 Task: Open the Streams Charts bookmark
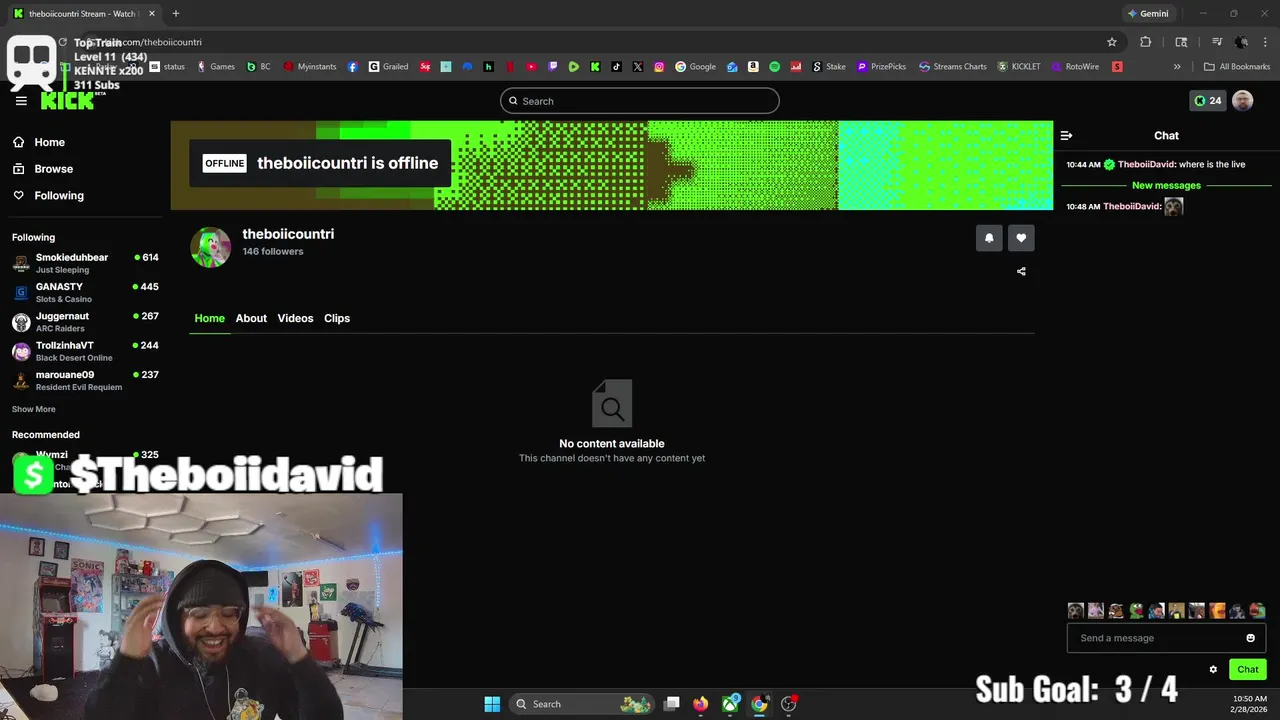pyautogui.click(x=953, y=67)
